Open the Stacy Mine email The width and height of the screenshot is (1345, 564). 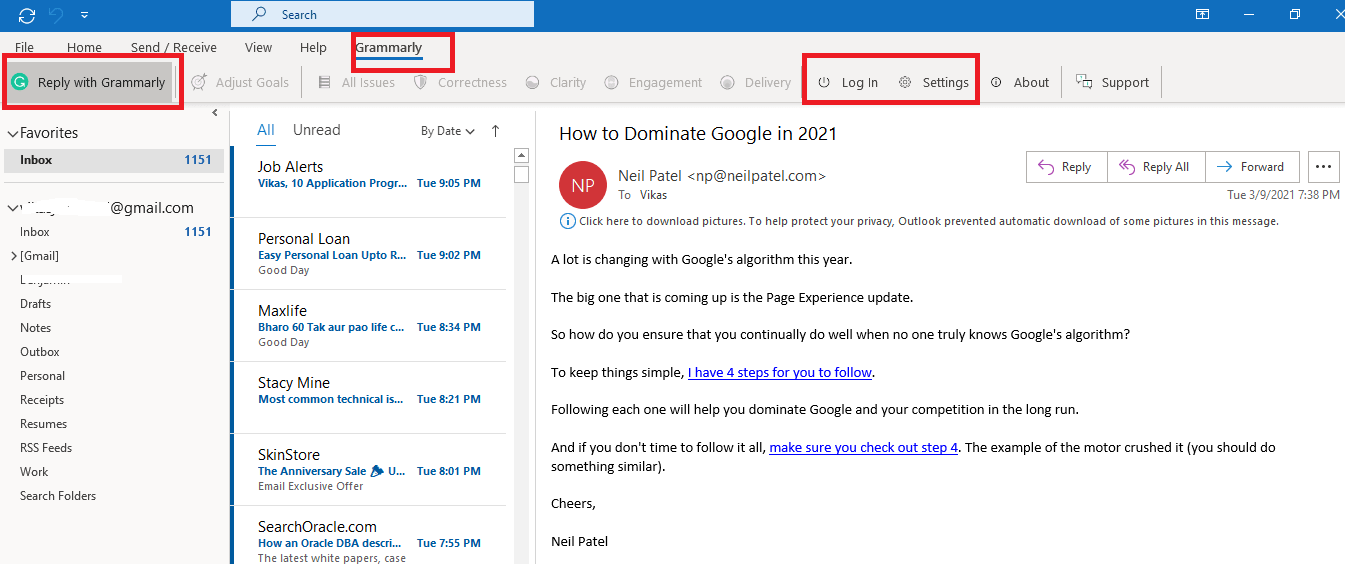tap(369, 397)
